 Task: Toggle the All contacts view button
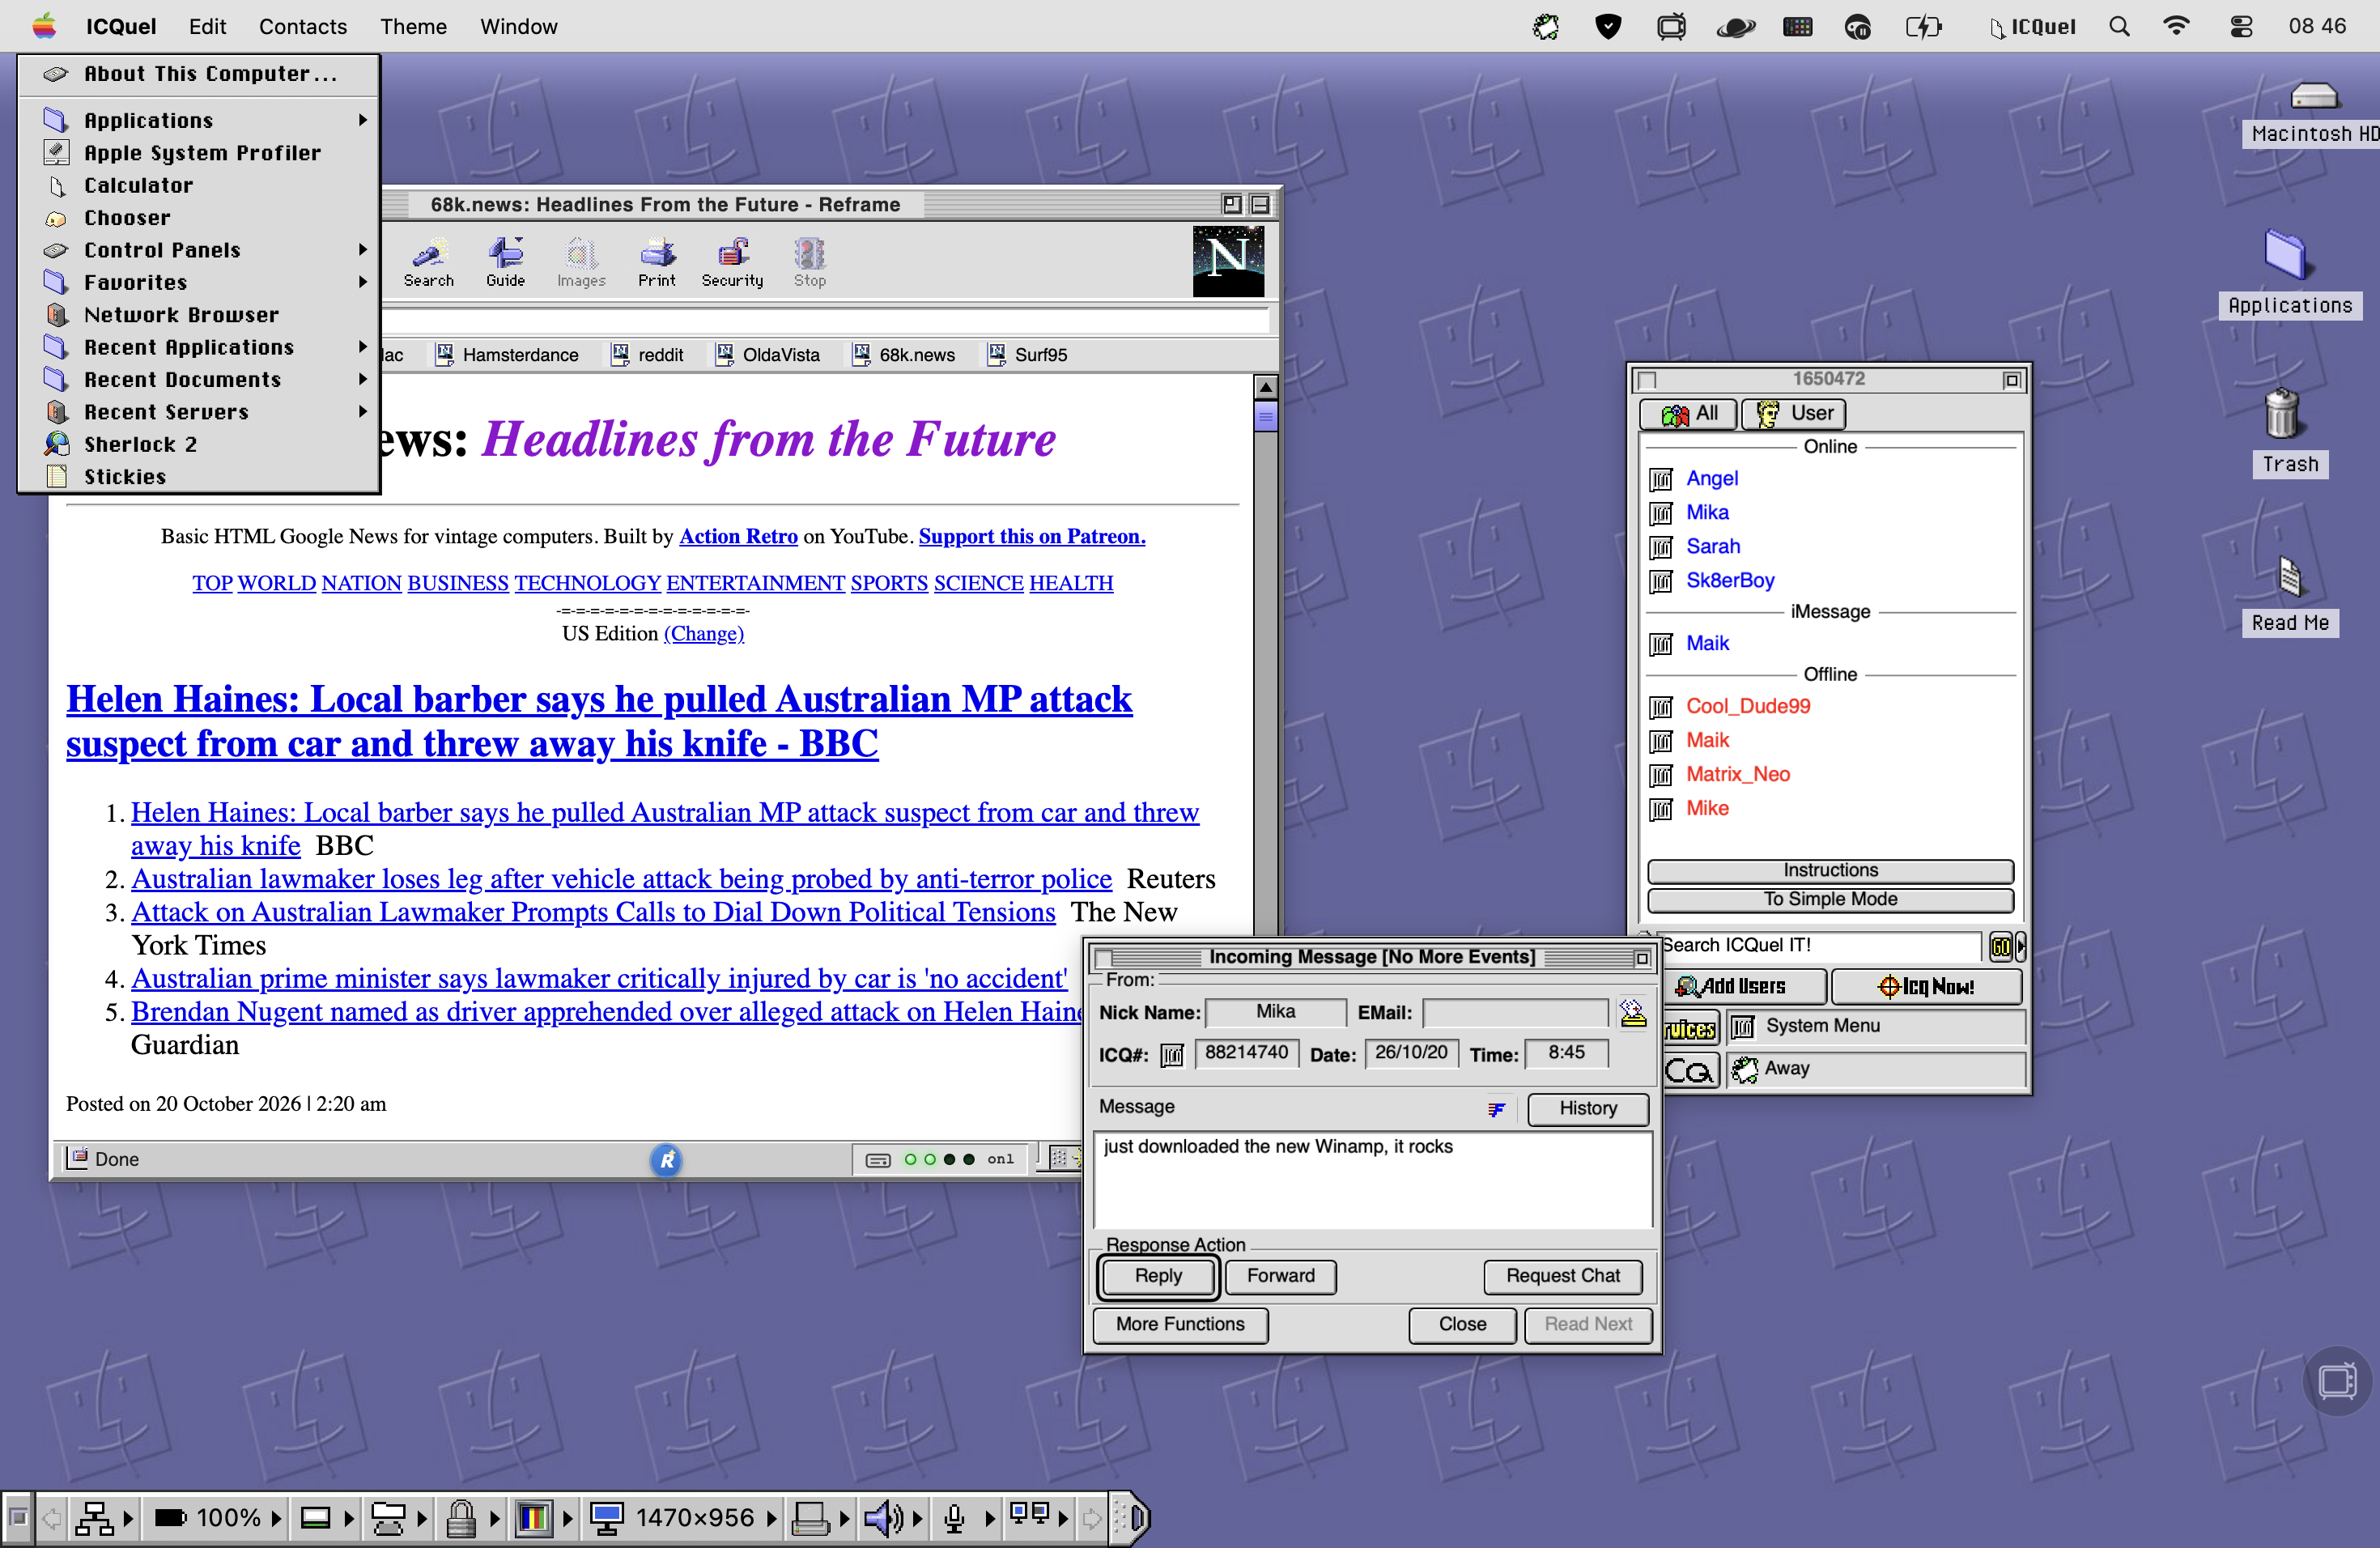(x=1688, y=414)
